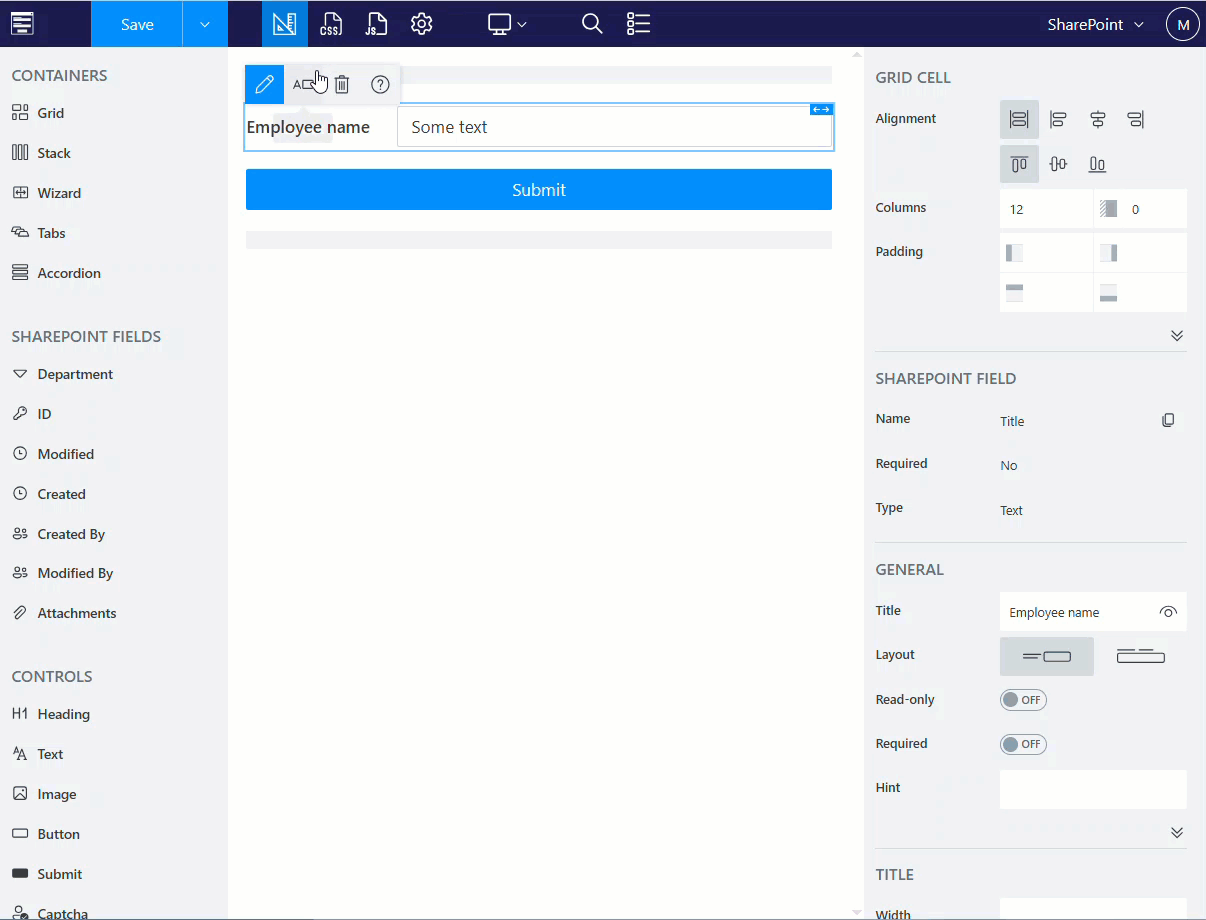1206x920 pixels.
Task: Open form settings gear icon
Action: click(x=422, y=24)
